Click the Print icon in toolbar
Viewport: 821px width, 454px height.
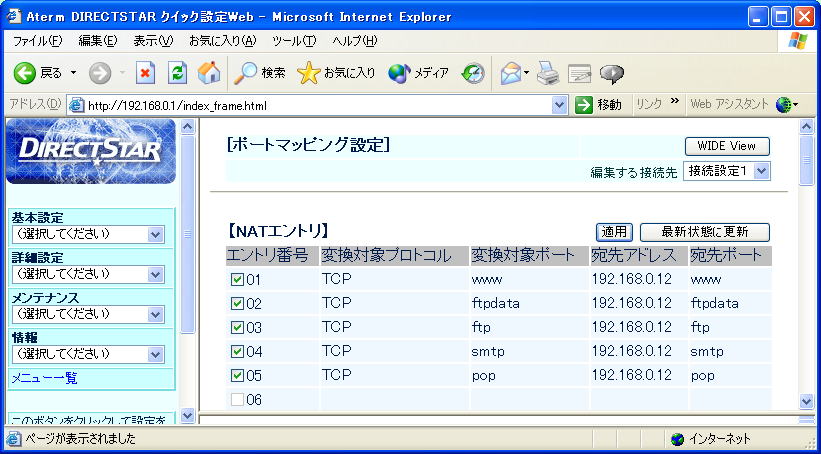(x=547, y=73)
